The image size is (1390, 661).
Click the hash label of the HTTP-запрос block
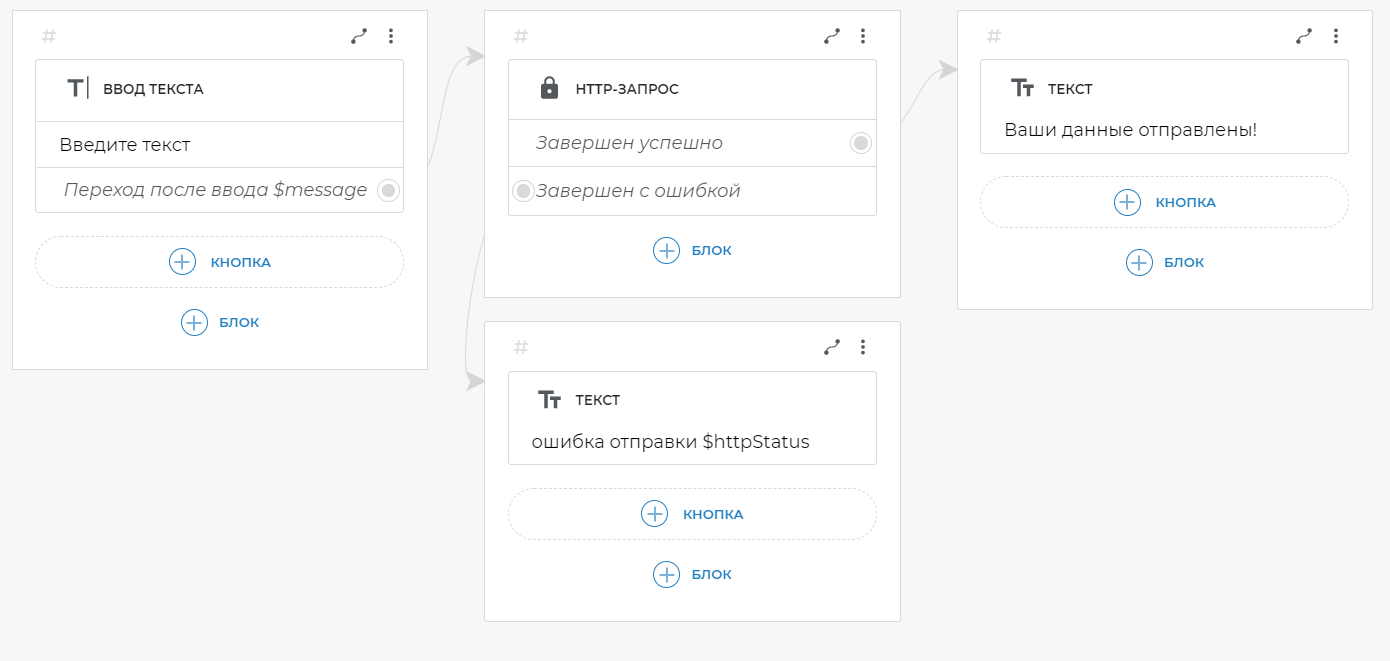click(x=520, y=36)
